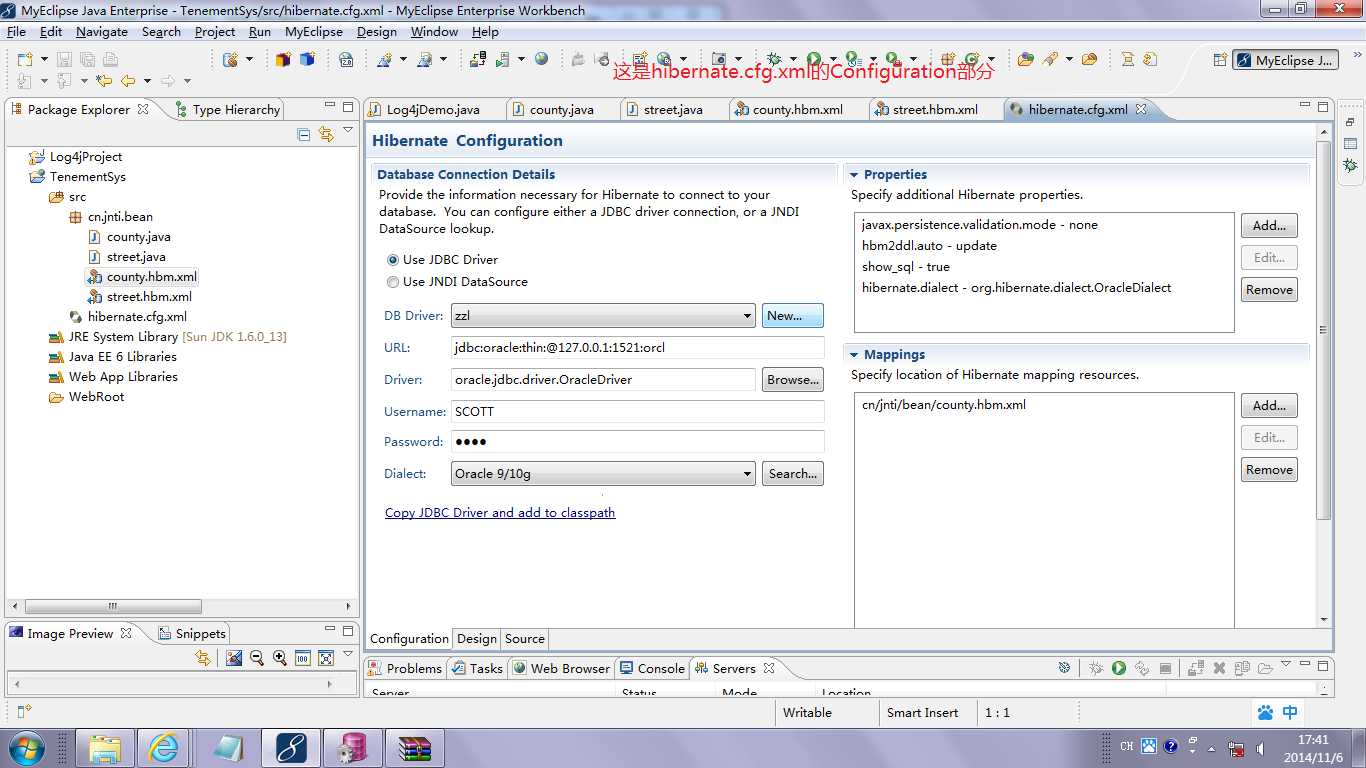Click Add... button in Properties section

coord(1269,226)
